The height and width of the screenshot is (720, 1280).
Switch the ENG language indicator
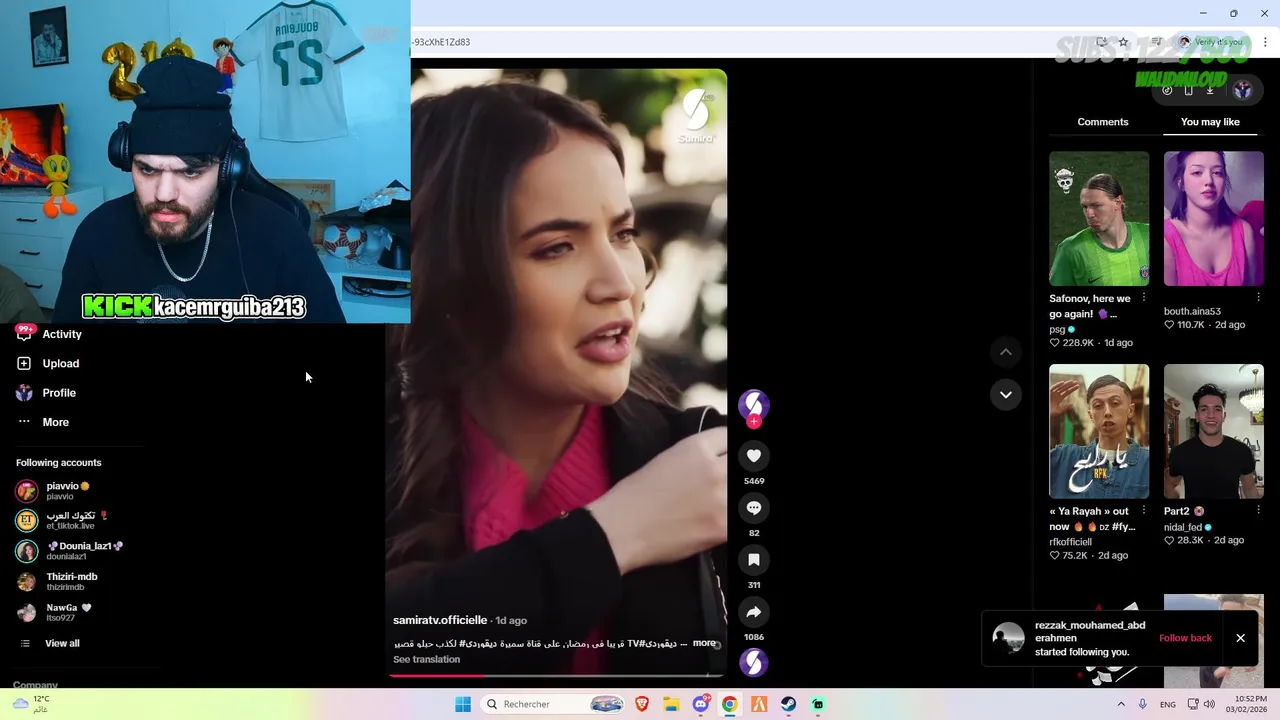[1167, 704]
